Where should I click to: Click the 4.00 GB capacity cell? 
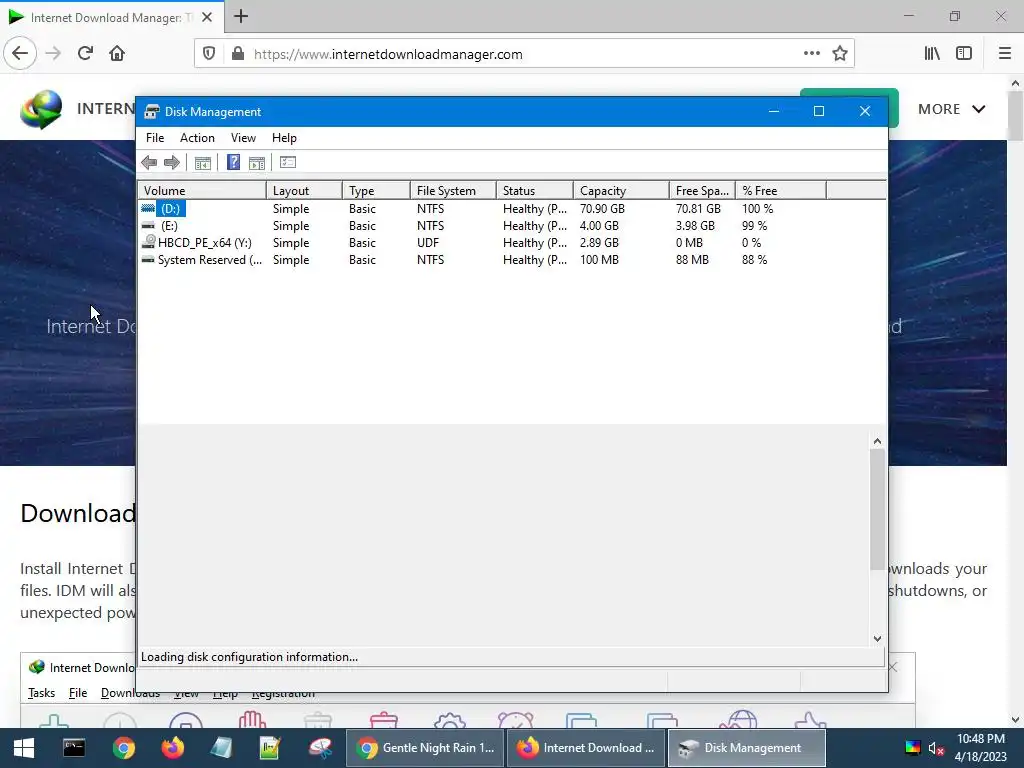pyautogui.click(x=599, y=225)
